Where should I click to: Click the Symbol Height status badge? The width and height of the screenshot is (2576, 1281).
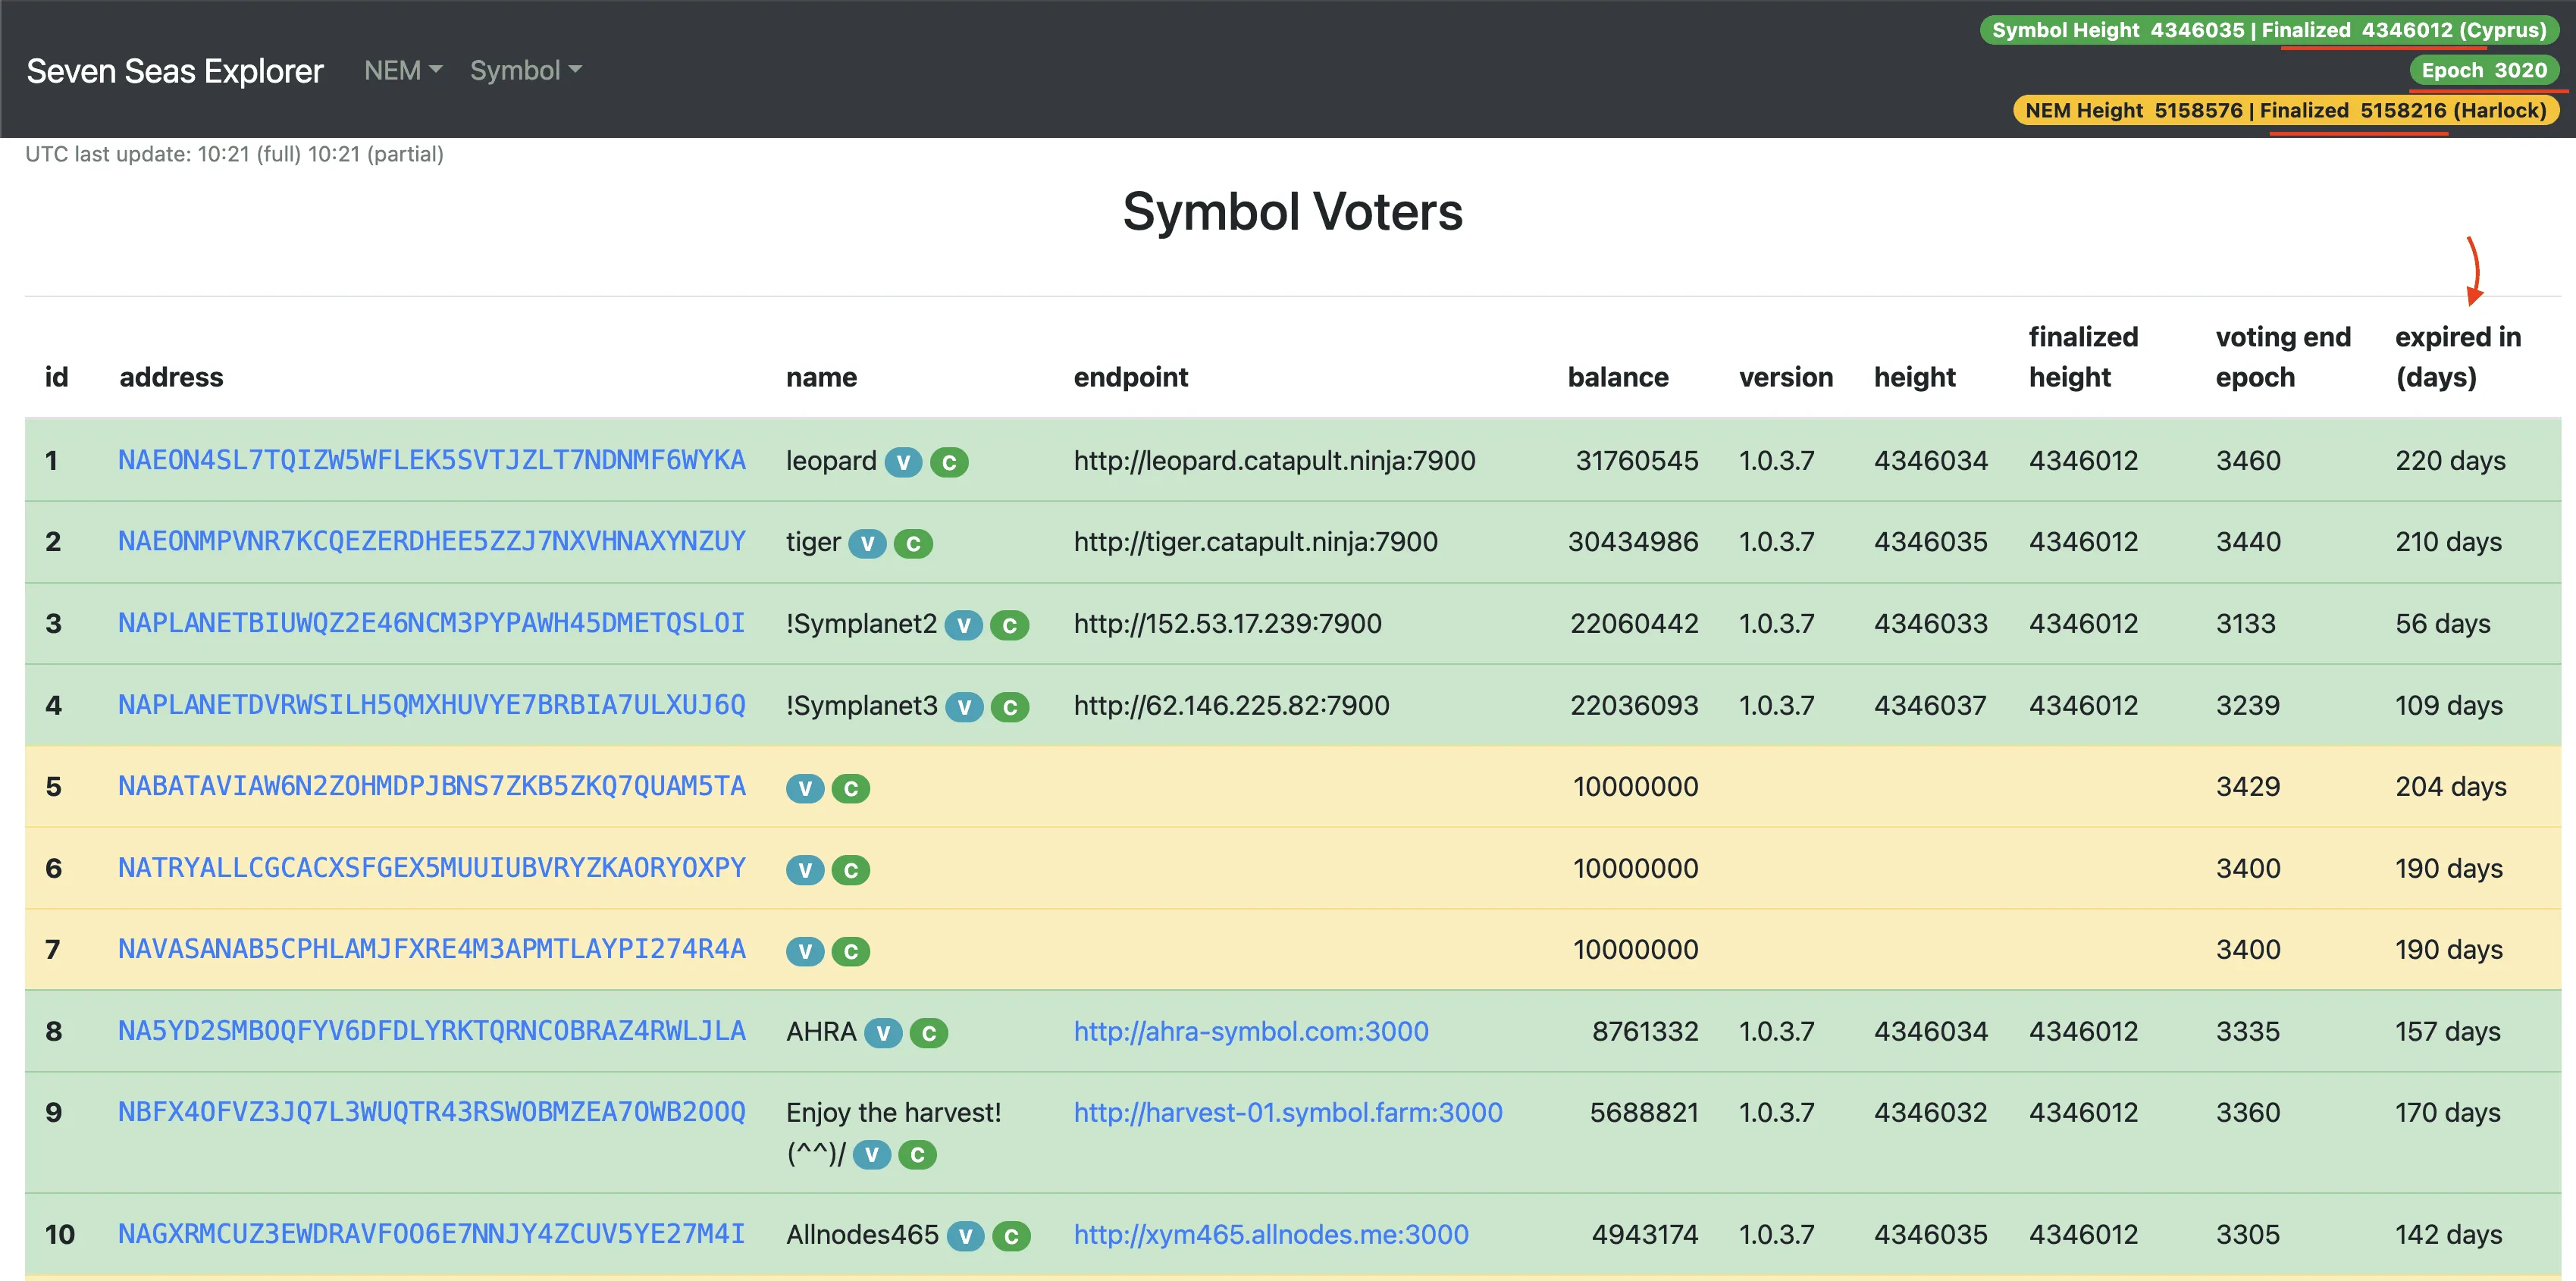(x=2268, y=30)
